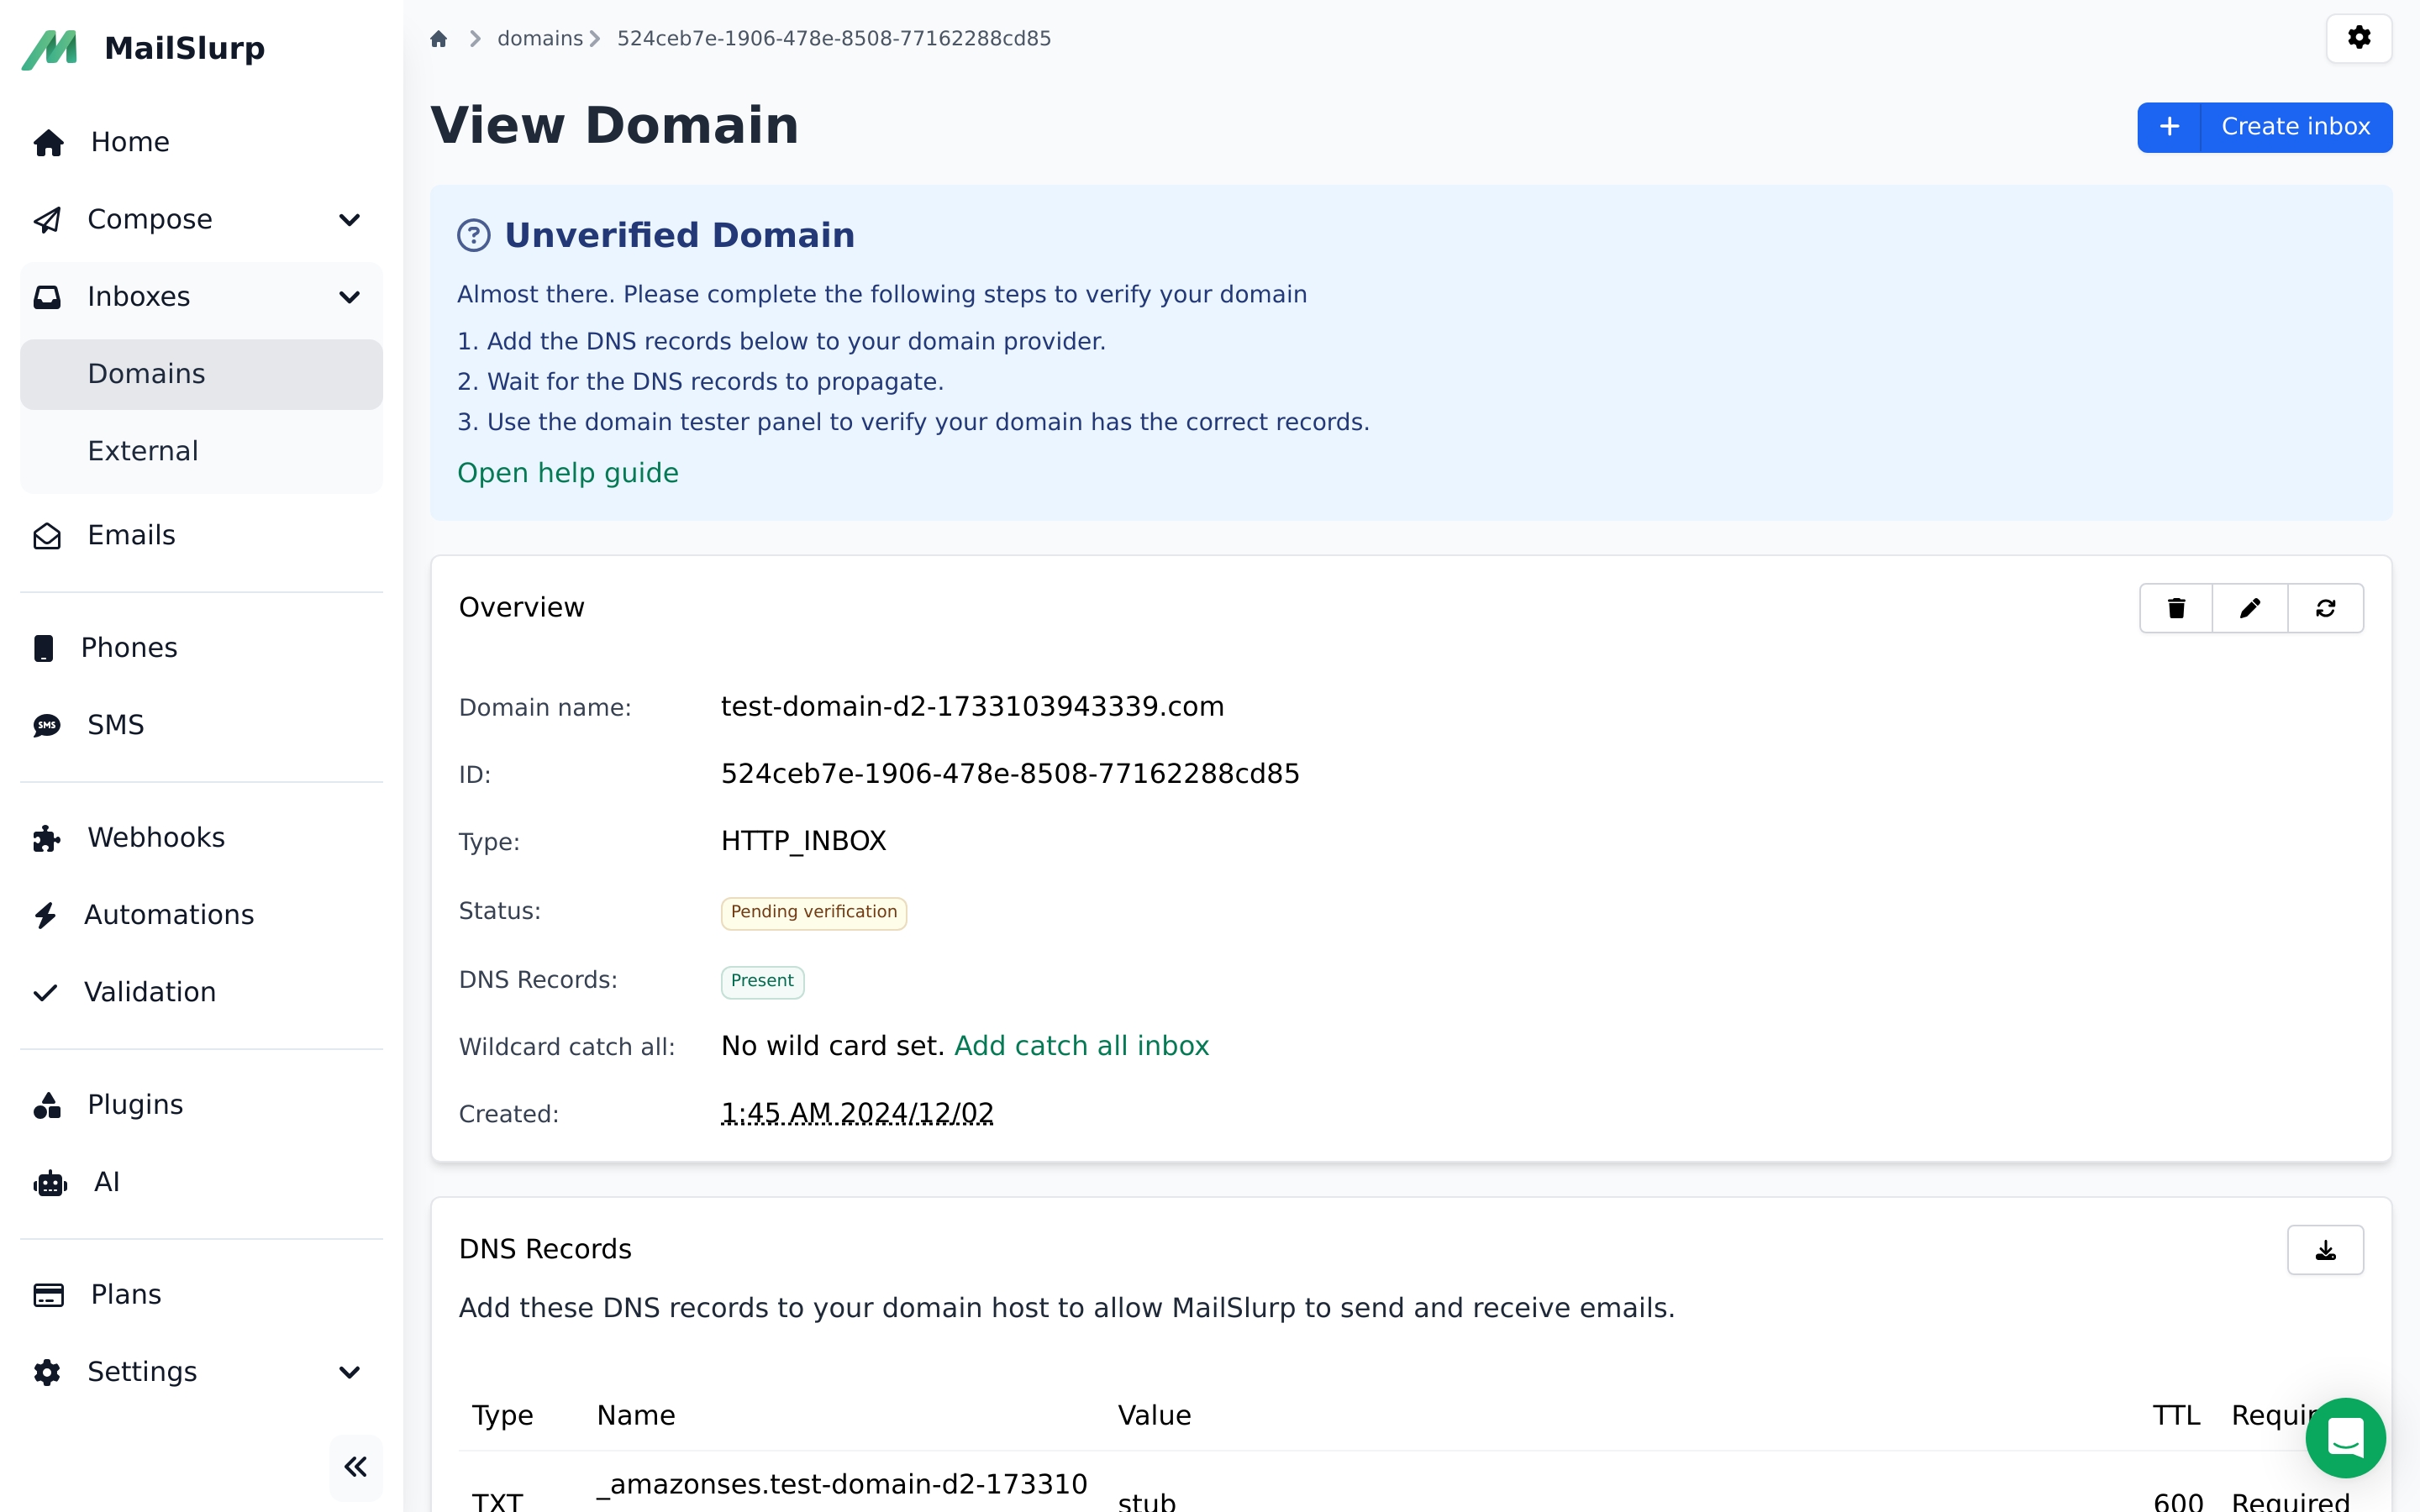The image size is (2420, 1512).
Task: Click the Value column header
Action: click(x=1154, y=1416)
